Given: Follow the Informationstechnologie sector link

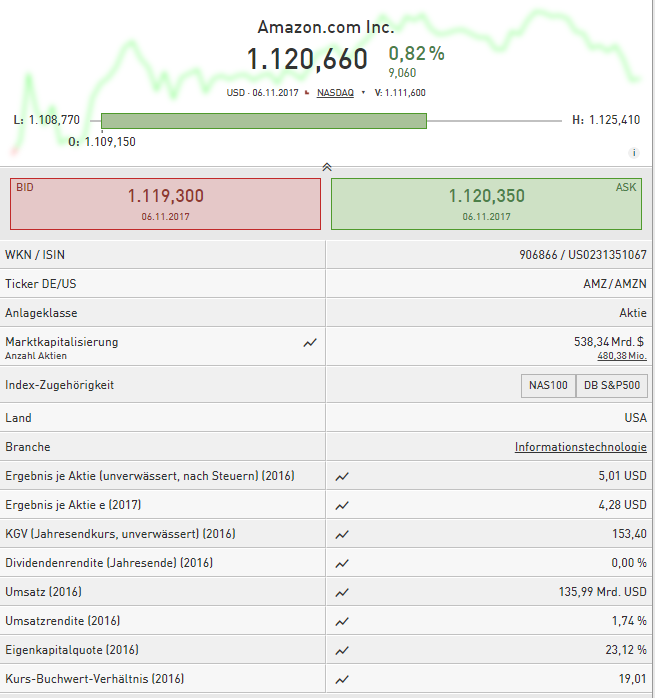Looking at the screenshot, I should [581, 446].
